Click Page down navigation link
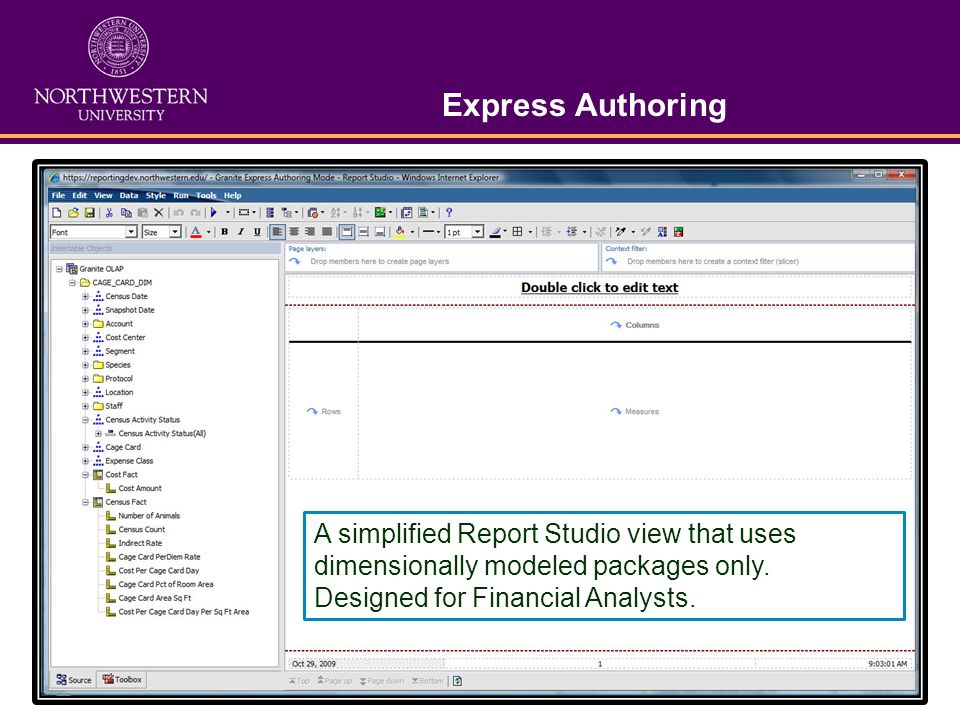This screenshot has height=720, width=960. 382,681
